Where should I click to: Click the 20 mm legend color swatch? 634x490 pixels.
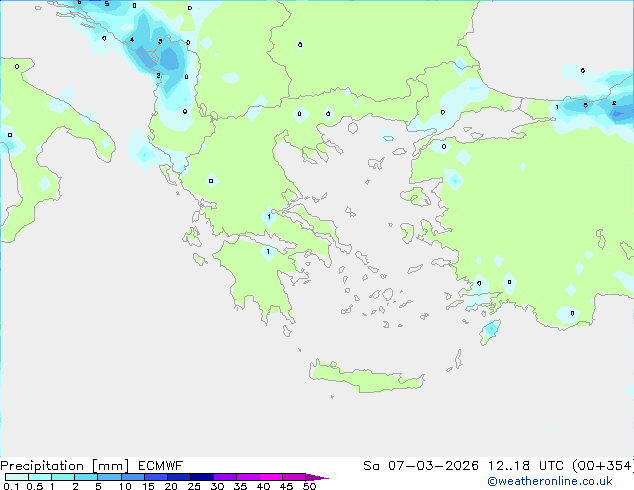pos(179,477)
